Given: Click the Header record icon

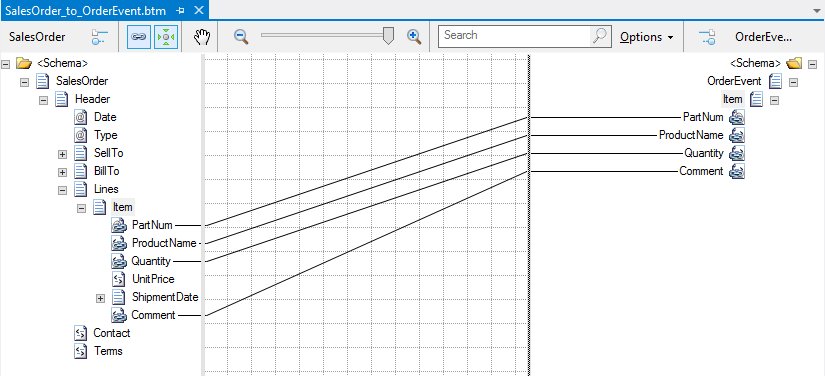Looking at the screenshot, I should click(x=62, y=99).
